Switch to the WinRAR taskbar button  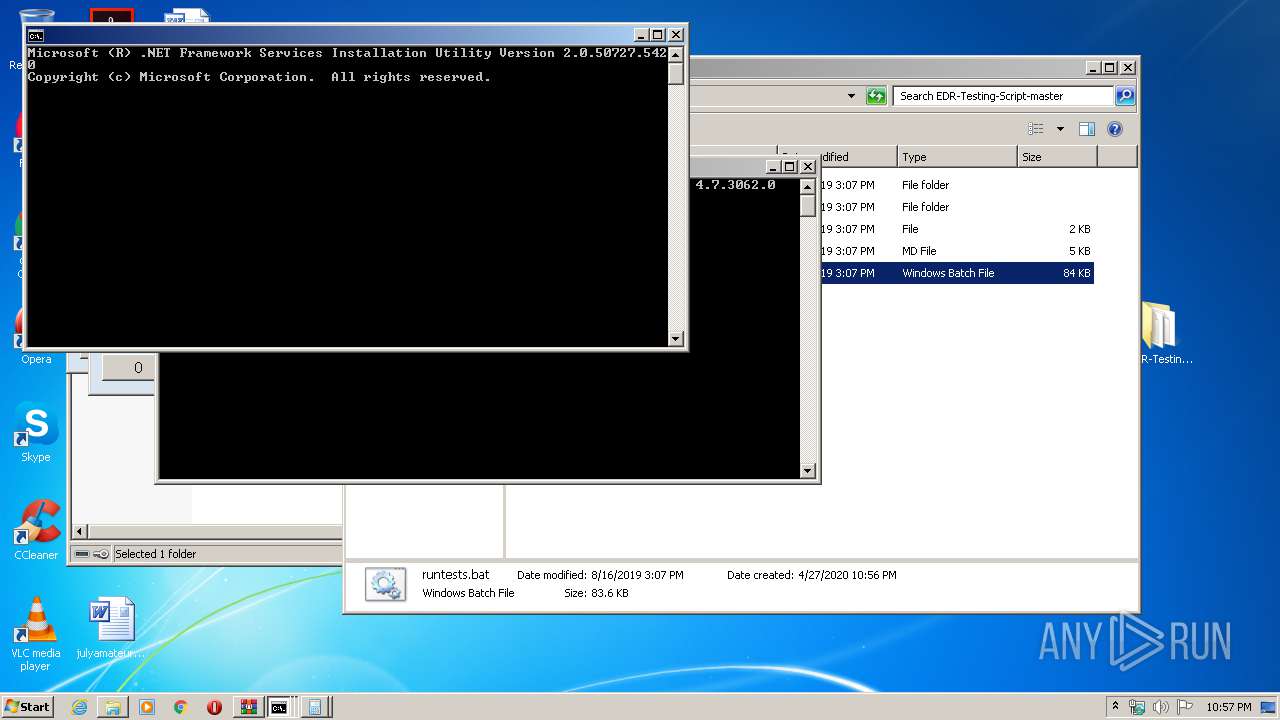[x=248, y=707]
